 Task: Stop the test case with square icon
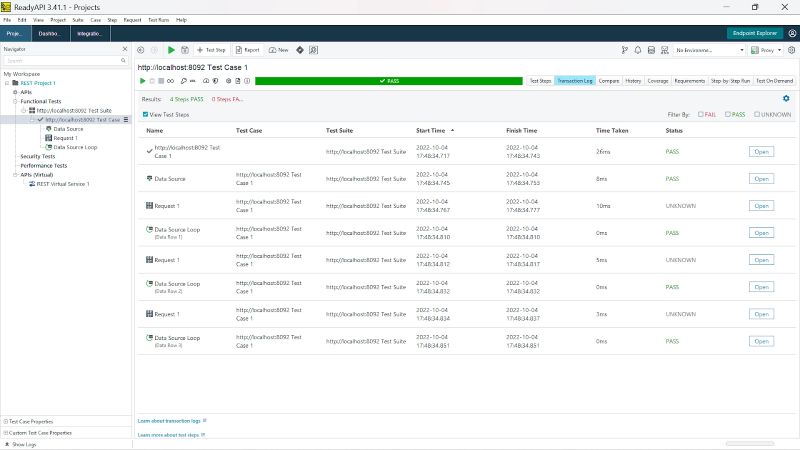point(161,81)
